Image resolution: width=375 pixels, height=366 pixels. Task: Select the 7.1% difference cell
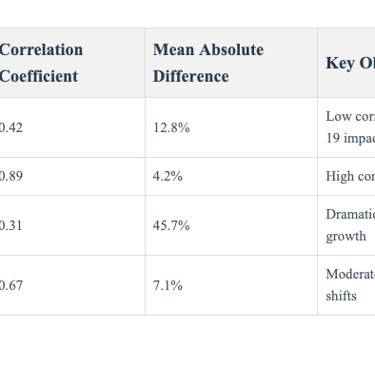click(x=231, y=285)
